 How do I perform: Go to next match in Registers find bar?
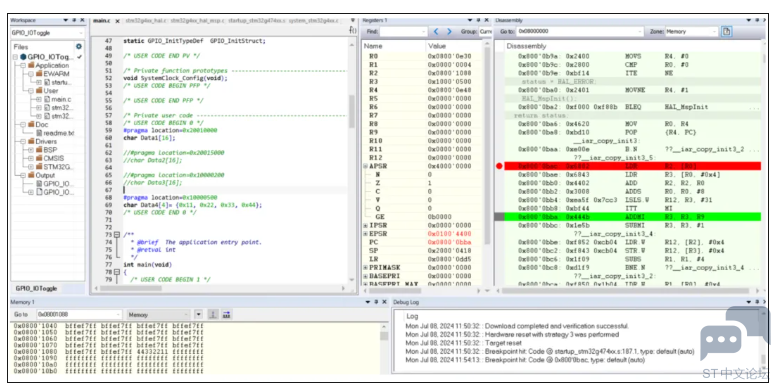click(449, 31)
